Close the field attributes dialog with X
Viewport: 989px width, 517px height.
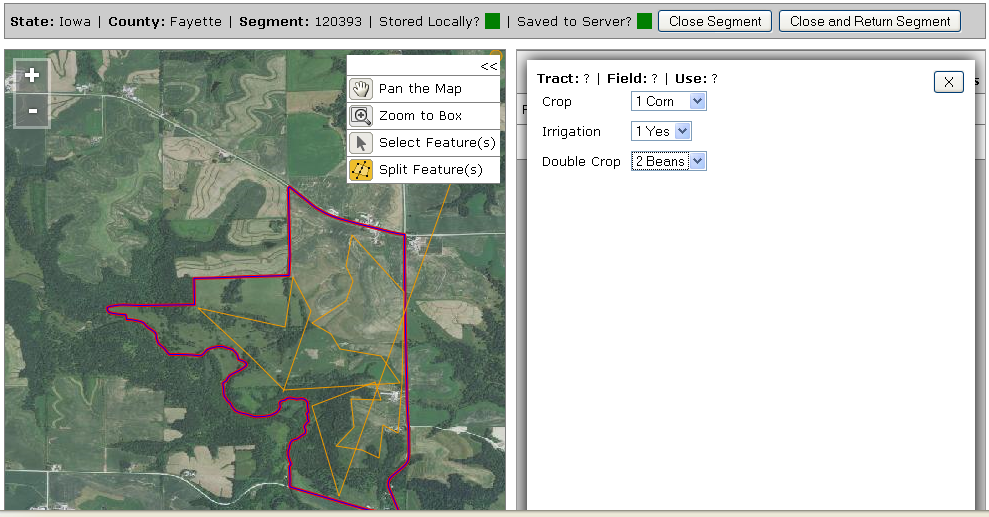pyautogui.click(x=949, y=82)
